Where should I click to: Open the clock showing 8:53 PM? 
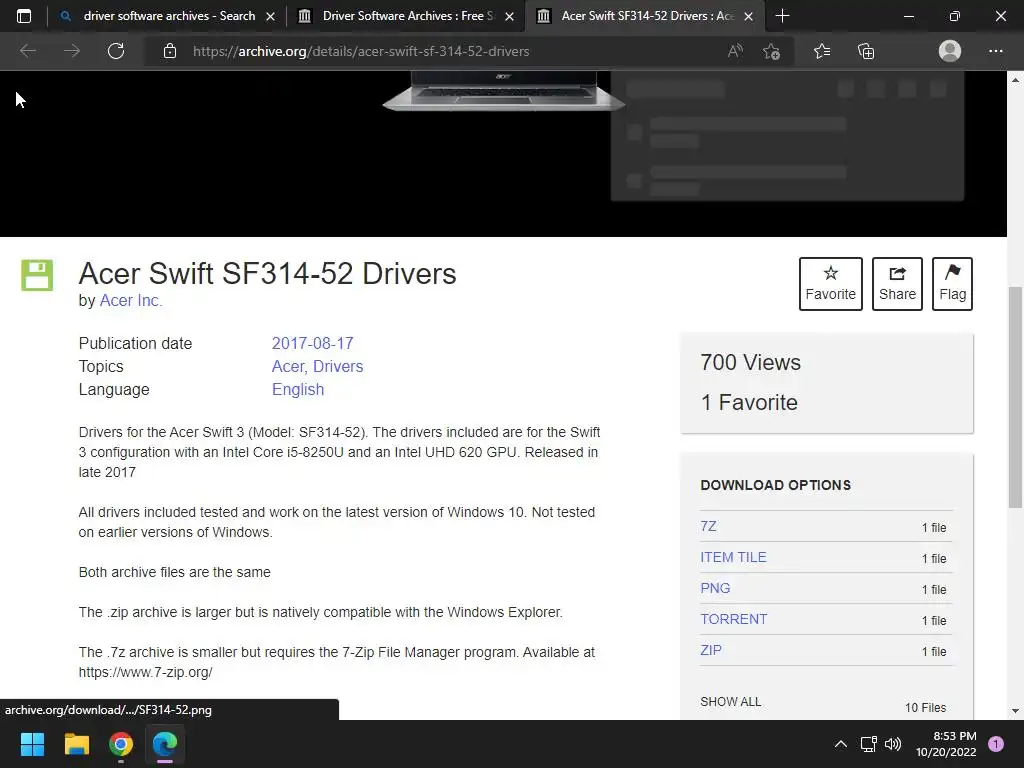[x=946, y=744]
